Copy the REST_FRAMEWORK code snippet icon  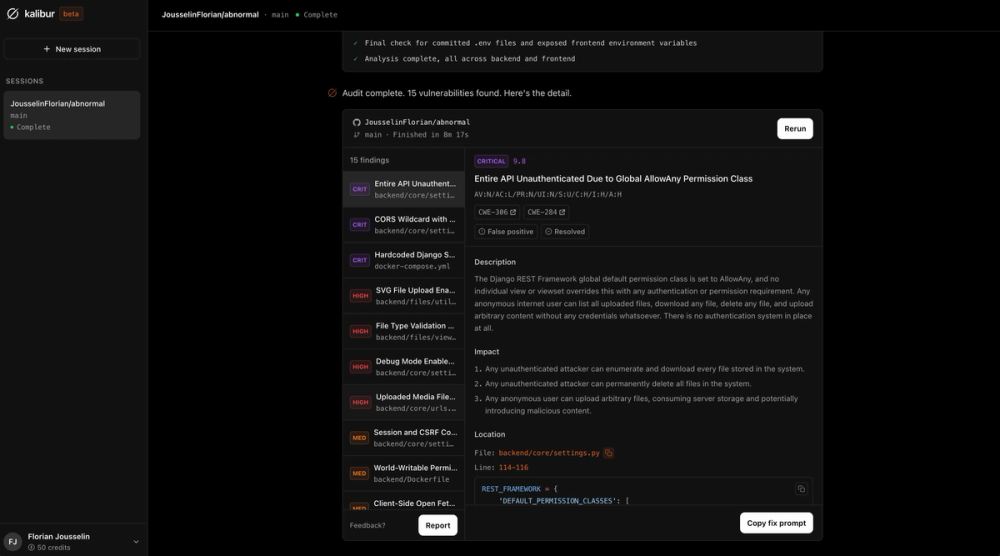click(801, 489)
